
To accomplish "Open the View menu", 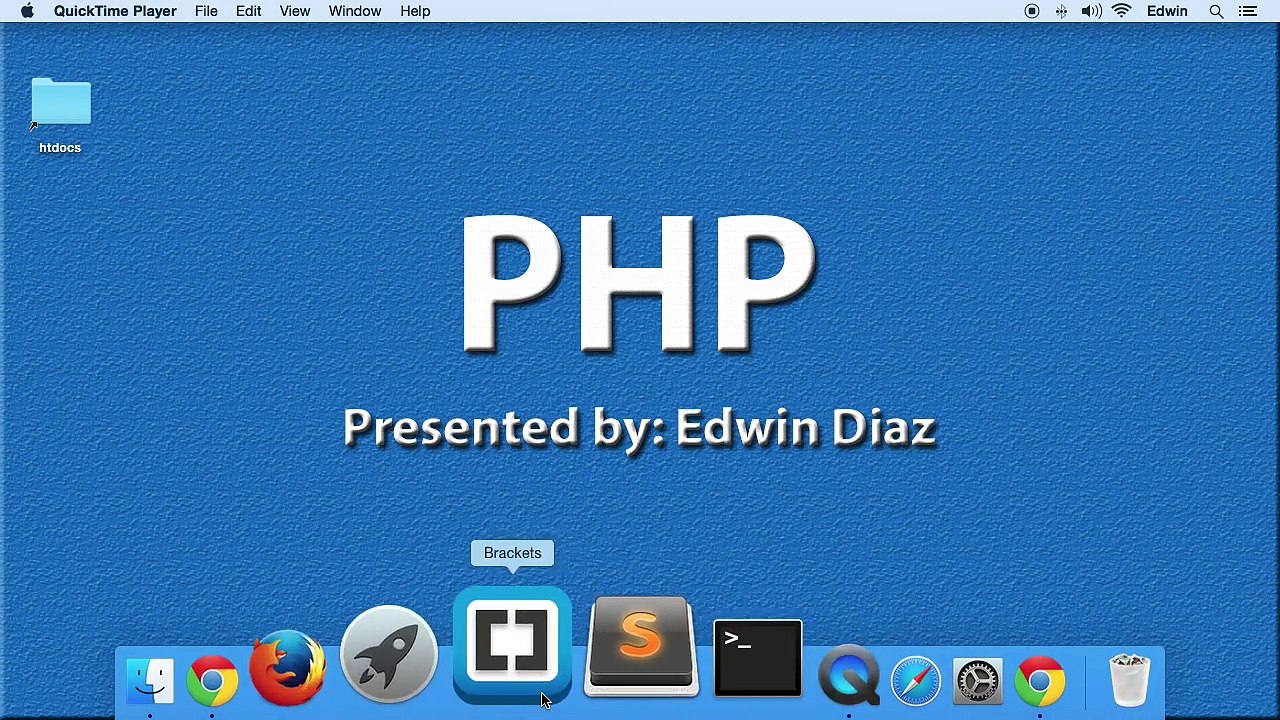I will [x=294, y=11].
